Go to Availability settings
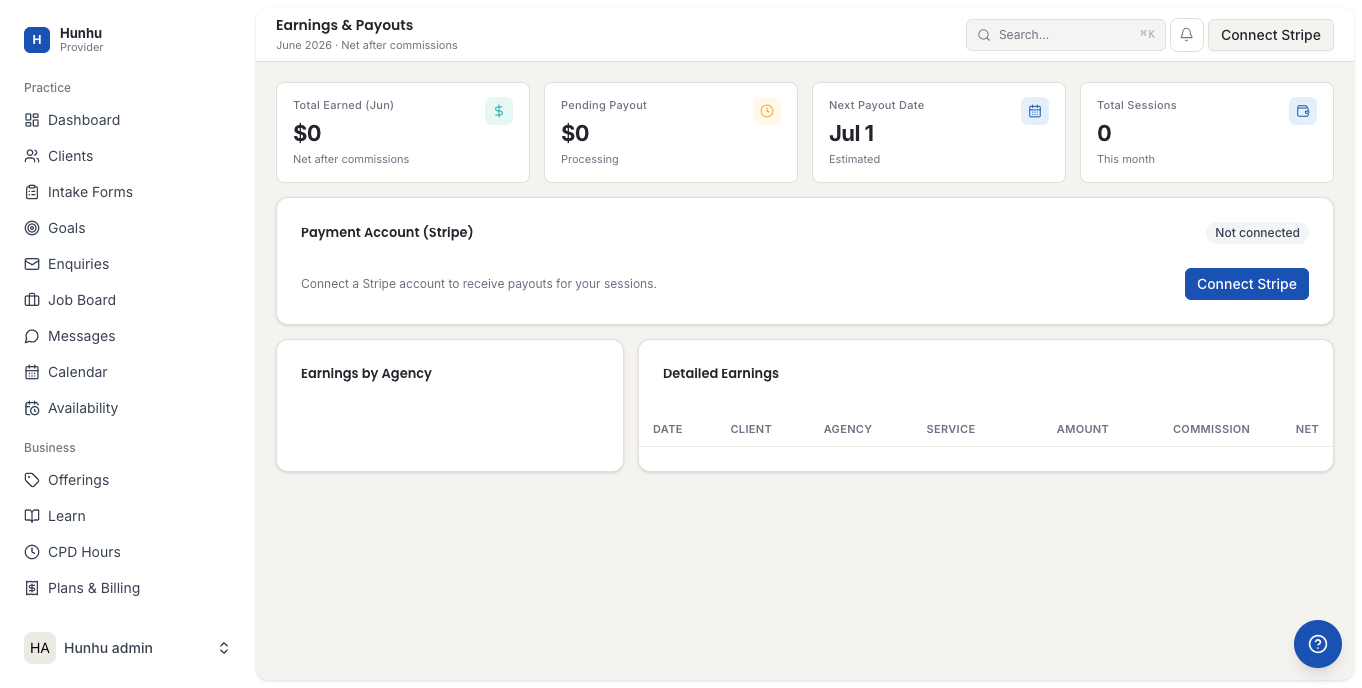Image resolution: width=1362 pixels, height=688 pixels. [127, 408]
